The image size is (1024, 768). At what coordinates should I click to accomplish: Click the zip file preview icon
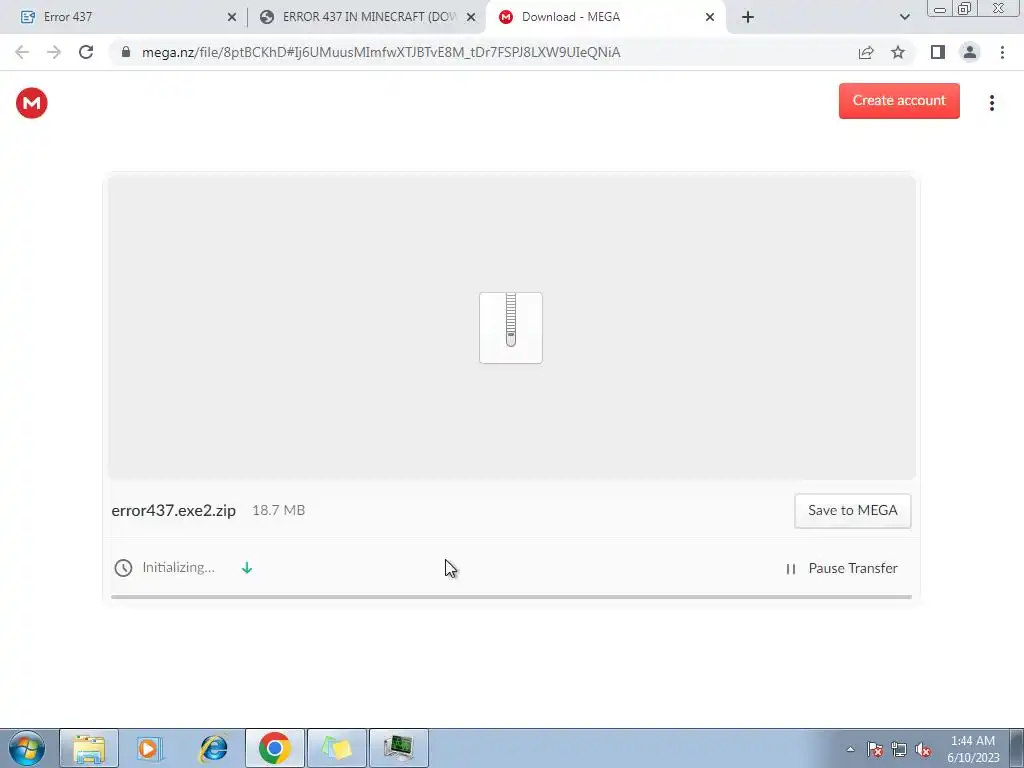pyautogui.click(x=511, y=328)
